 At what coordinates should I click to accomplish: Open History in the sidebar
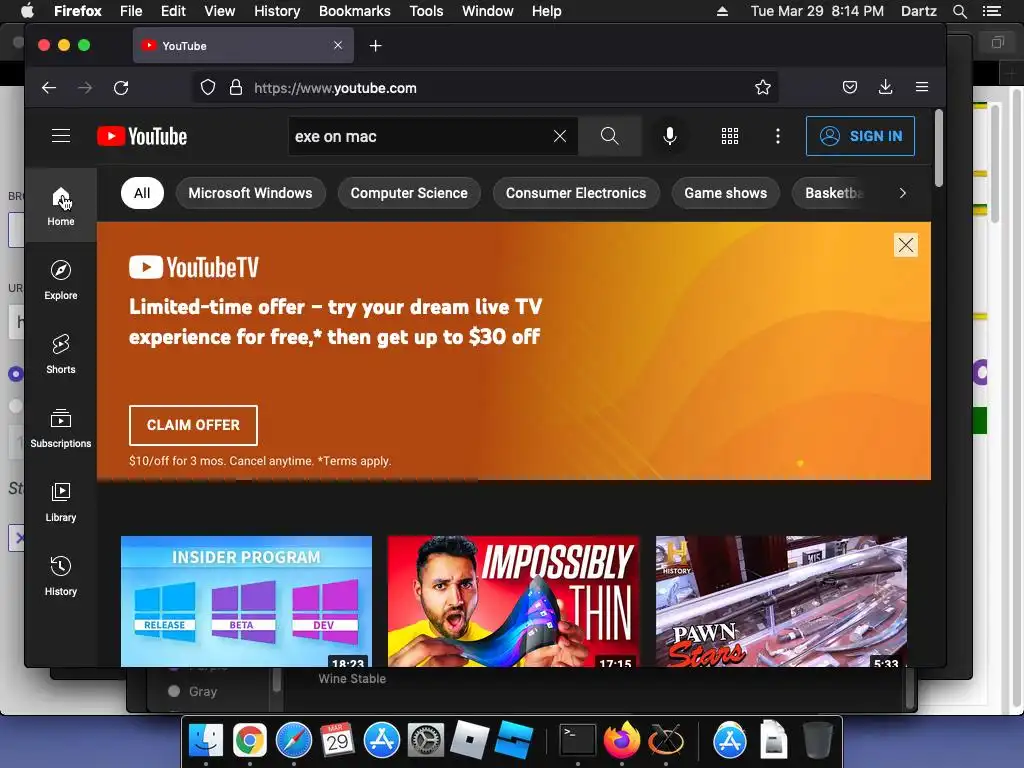61,575
